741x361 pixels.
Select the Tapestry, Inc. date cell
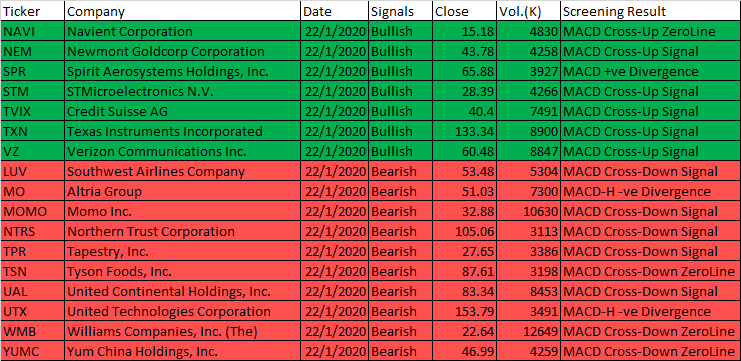tap(335, 251)
